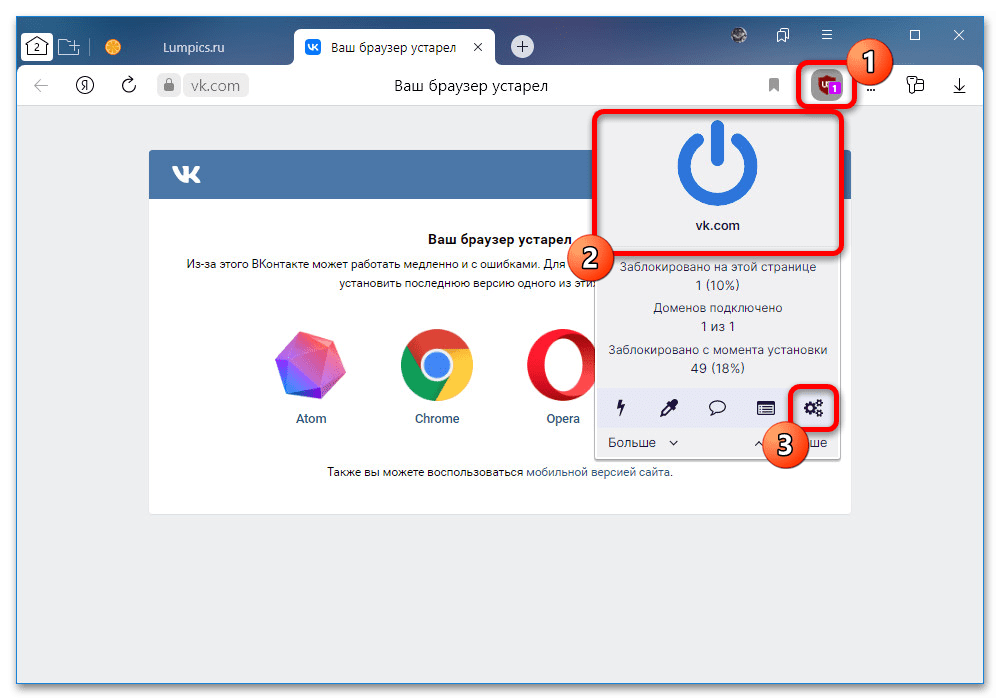Viewport: 1000px width, 700px height.
Task: Click Заблокировано с момента установки text
Action: click(x=717, y=350)
